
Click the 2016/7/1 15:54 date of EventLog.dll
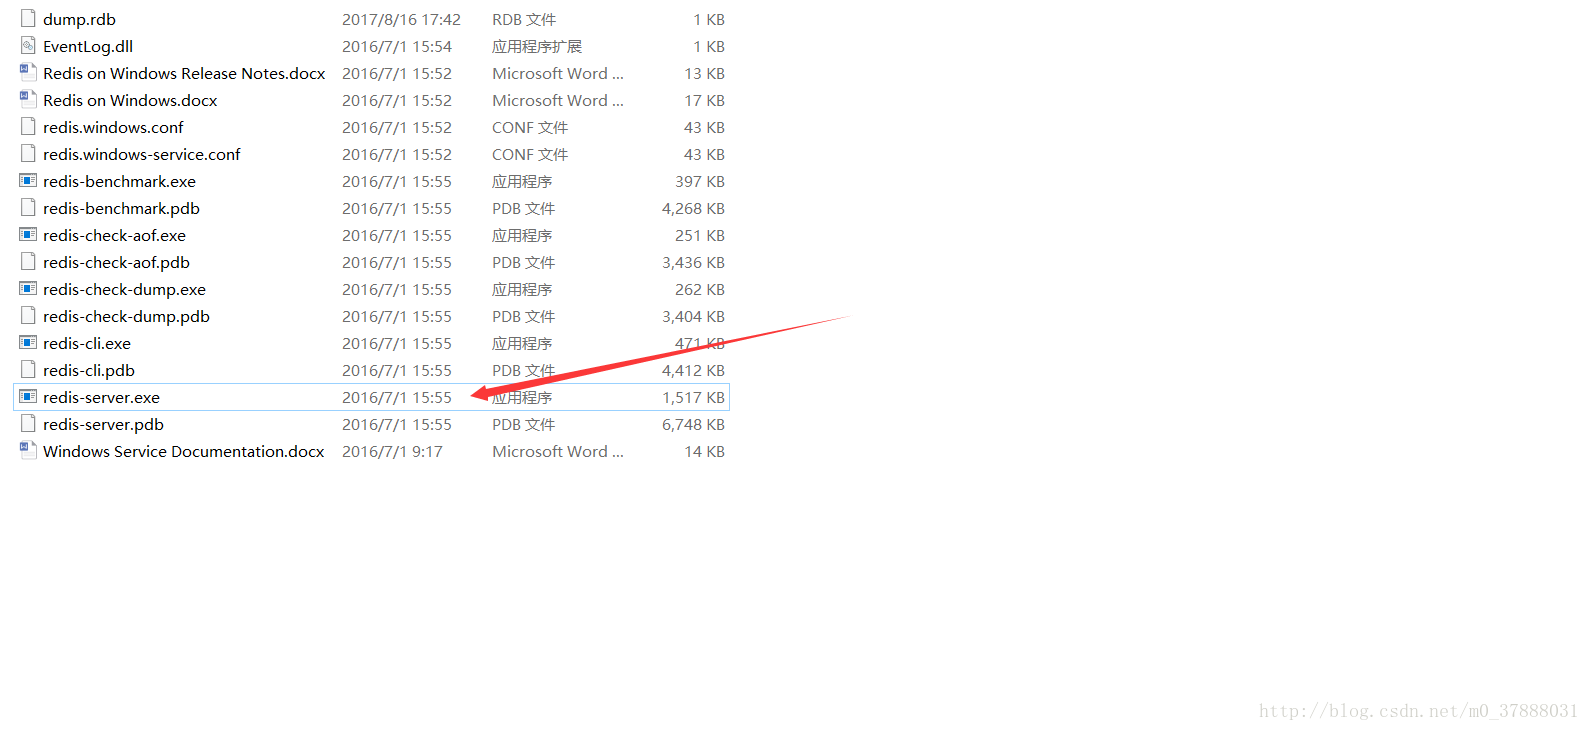tap(397, 47)
